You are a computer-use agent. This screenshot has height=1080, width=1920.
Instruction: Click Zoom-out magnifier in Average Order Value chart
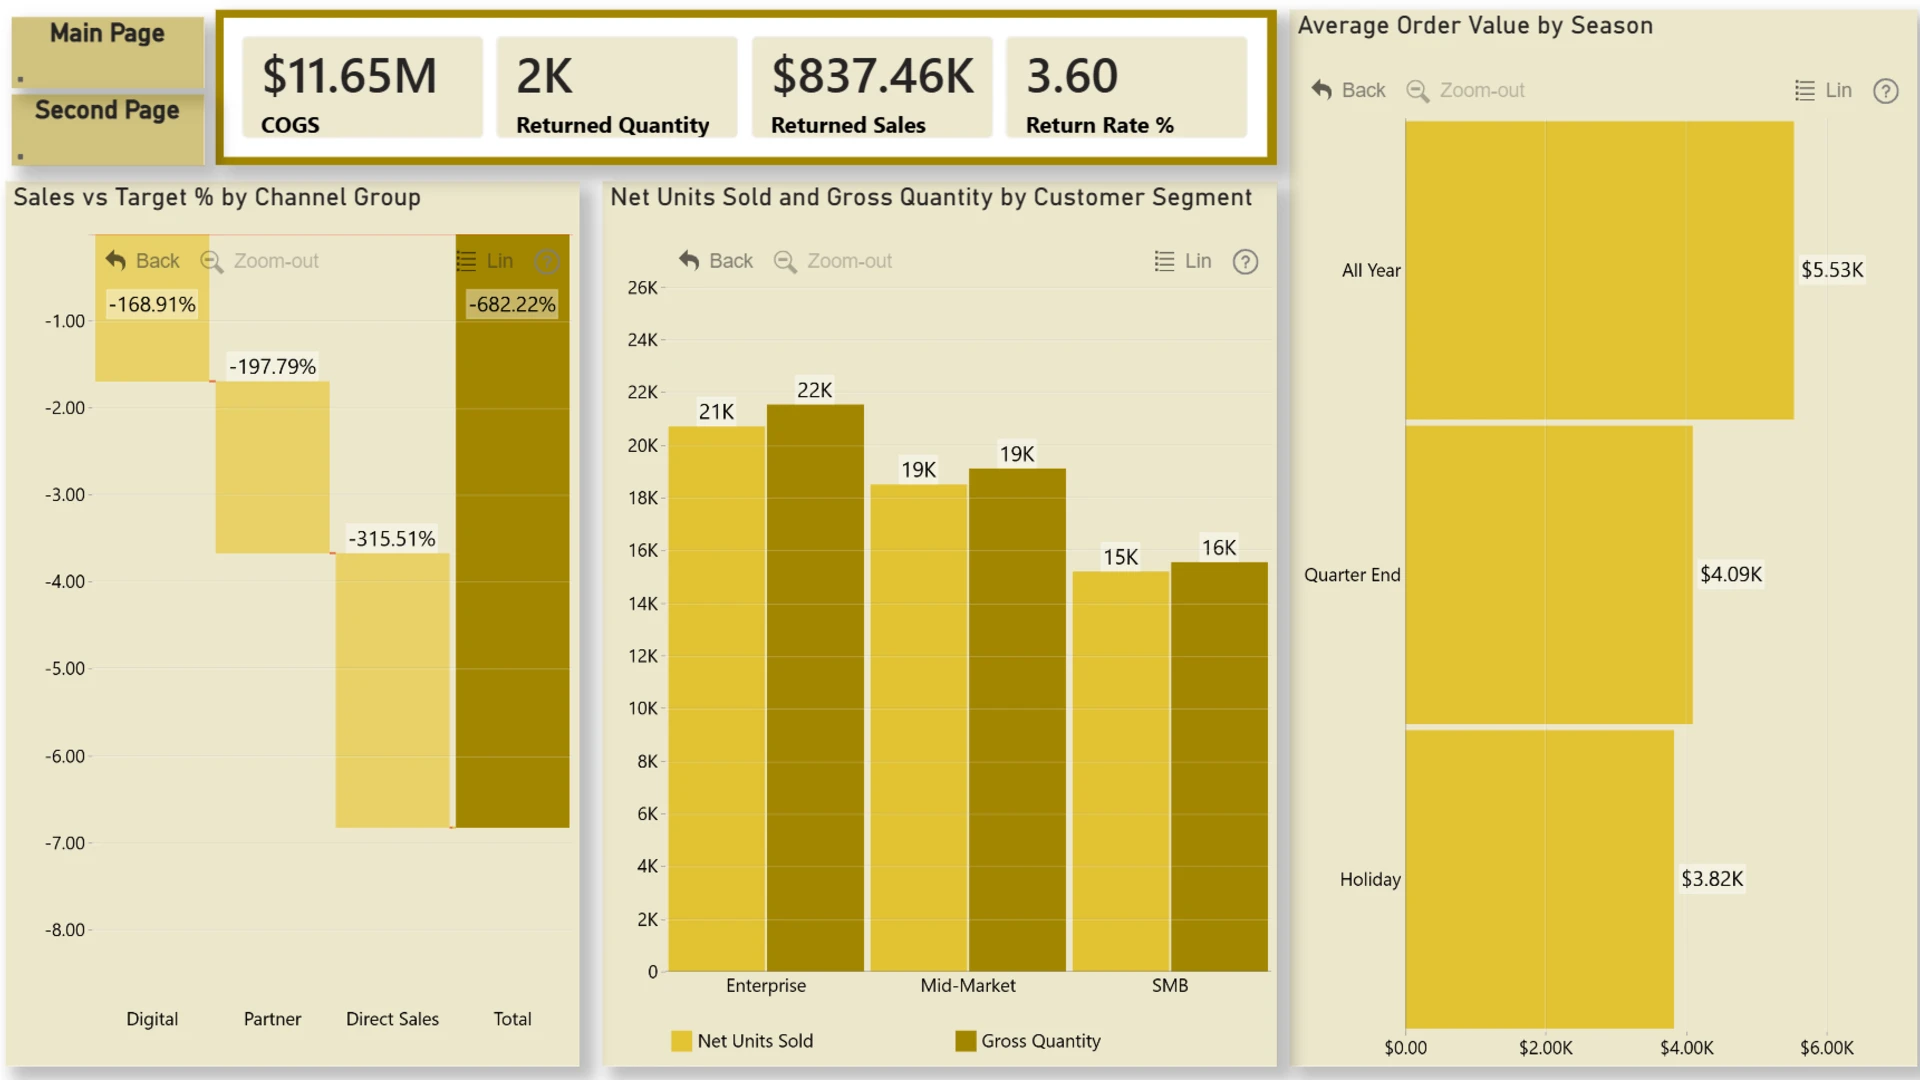[x=1417, y=91]
